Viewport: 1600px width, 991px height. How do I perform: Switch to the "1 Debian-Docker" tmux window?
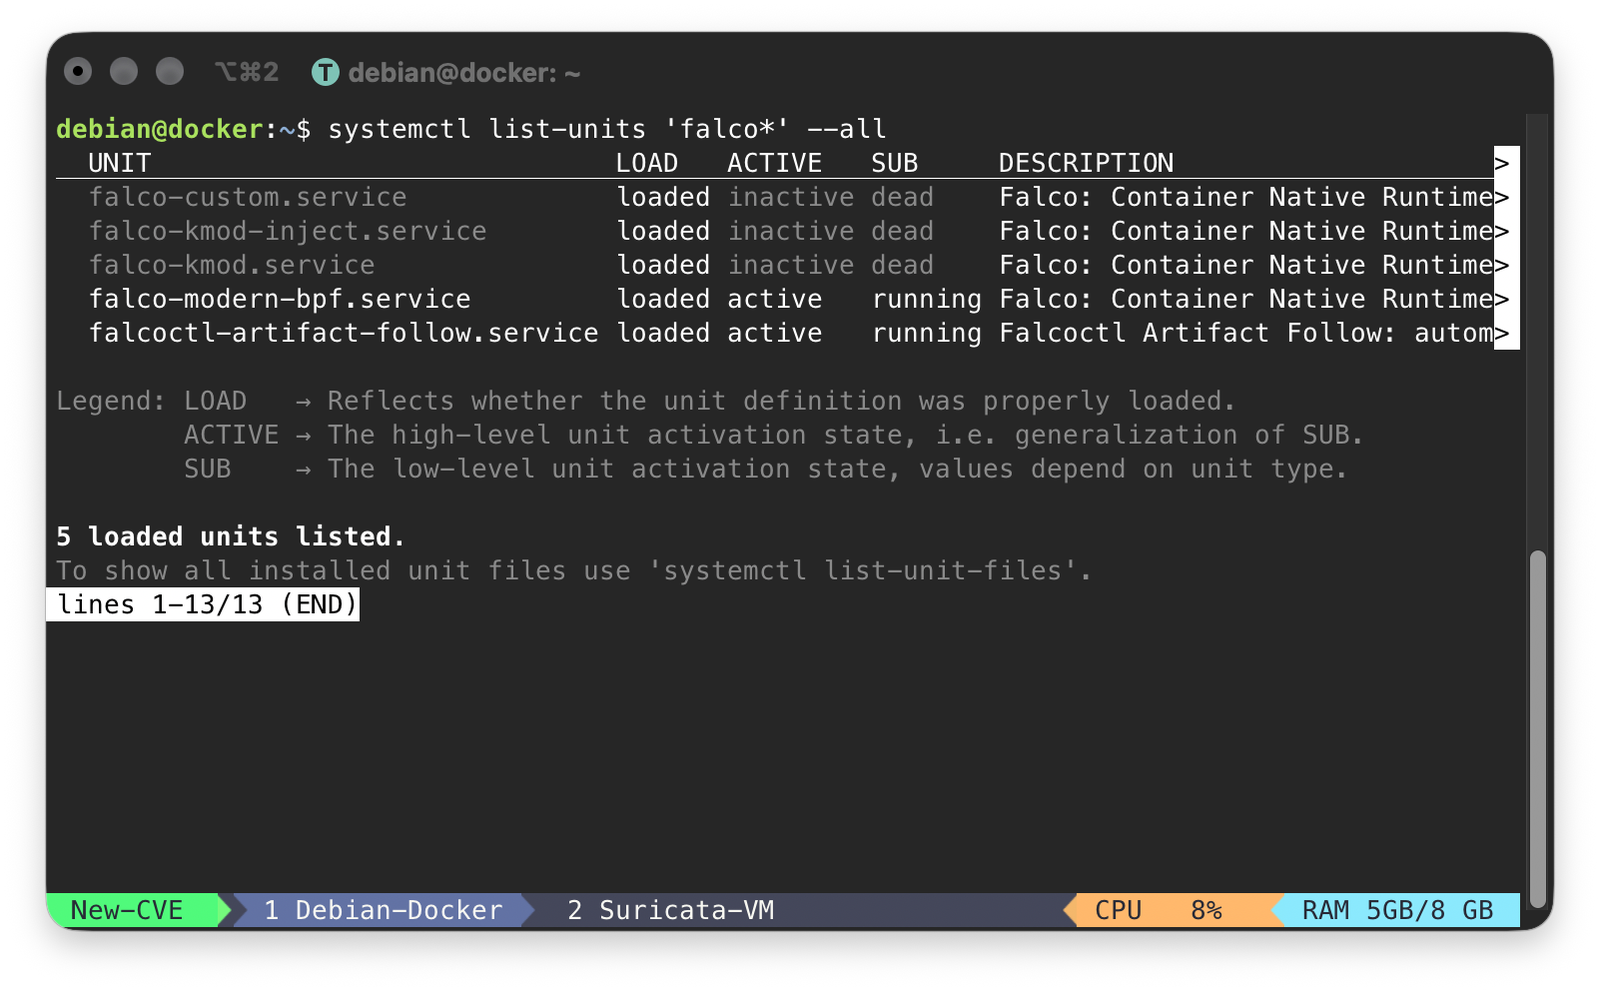pyautogui.click(x=383, y=910)
